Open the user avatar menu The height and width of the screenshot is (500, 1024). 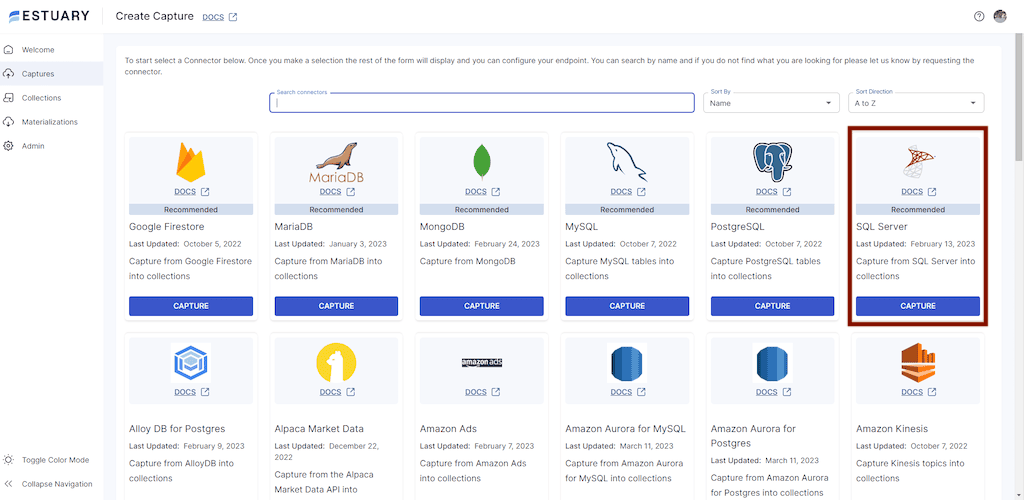(x=1000, y=16)
